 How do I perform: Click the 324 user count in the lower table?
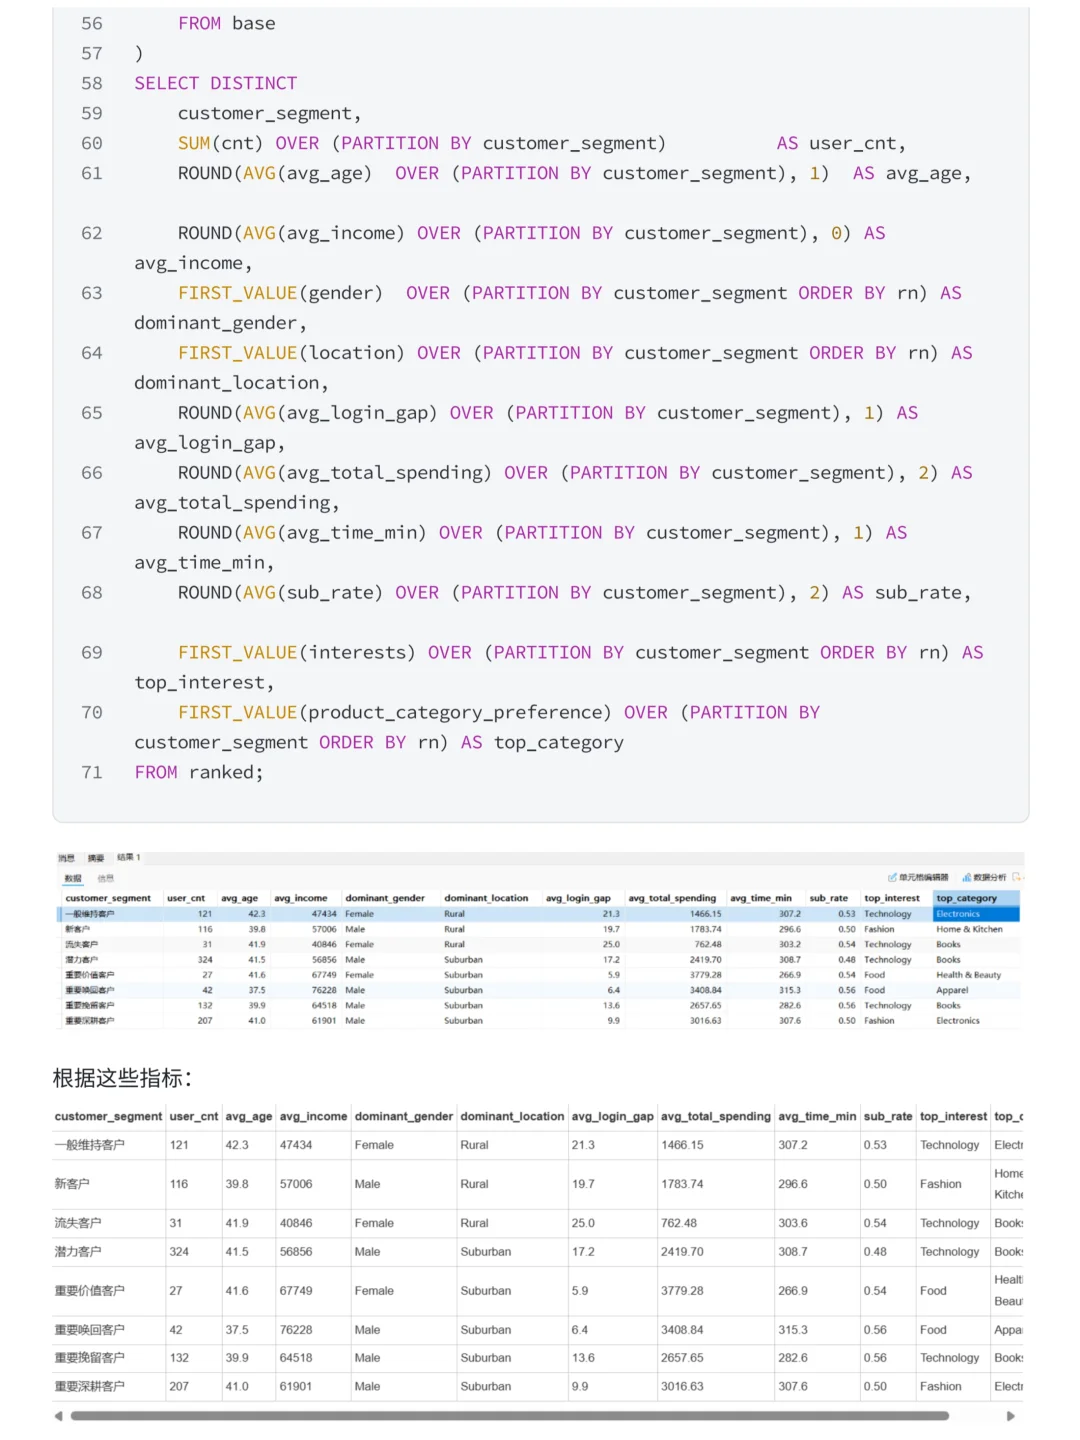coord(179,1252)
